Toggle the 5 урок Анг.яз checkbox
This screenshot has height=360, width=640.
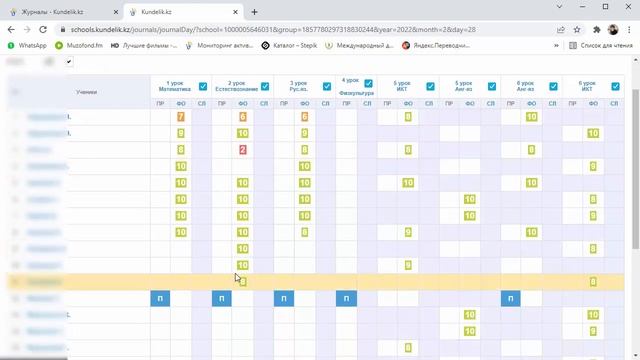click(492, 86)
